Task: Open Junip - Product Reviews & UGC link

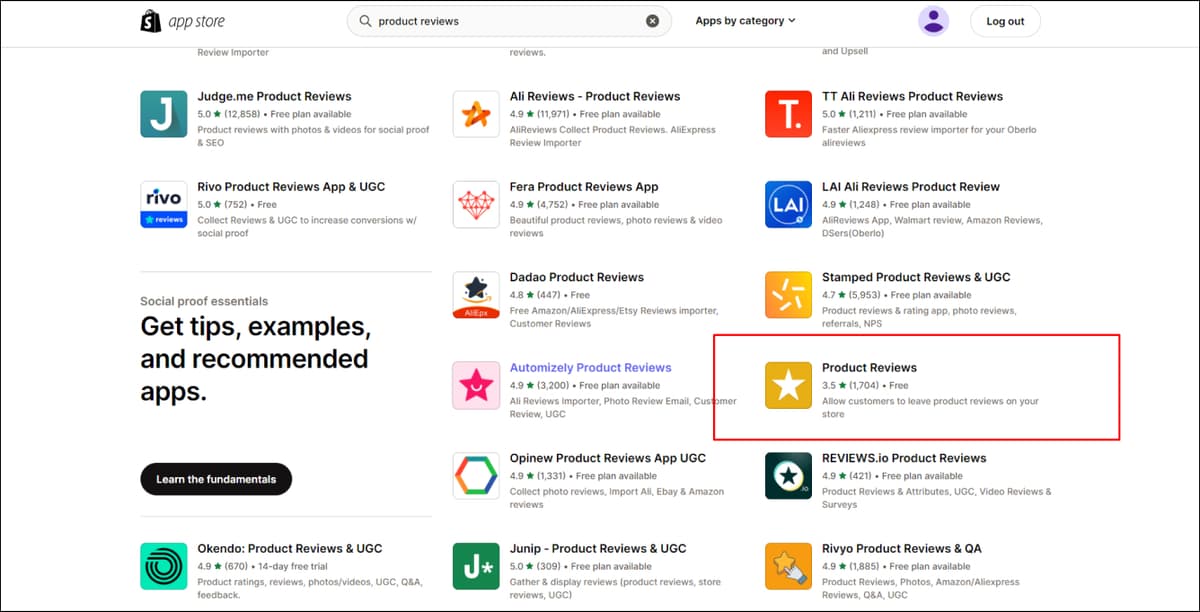Action: pyautogui.click(x=598, y=549)
